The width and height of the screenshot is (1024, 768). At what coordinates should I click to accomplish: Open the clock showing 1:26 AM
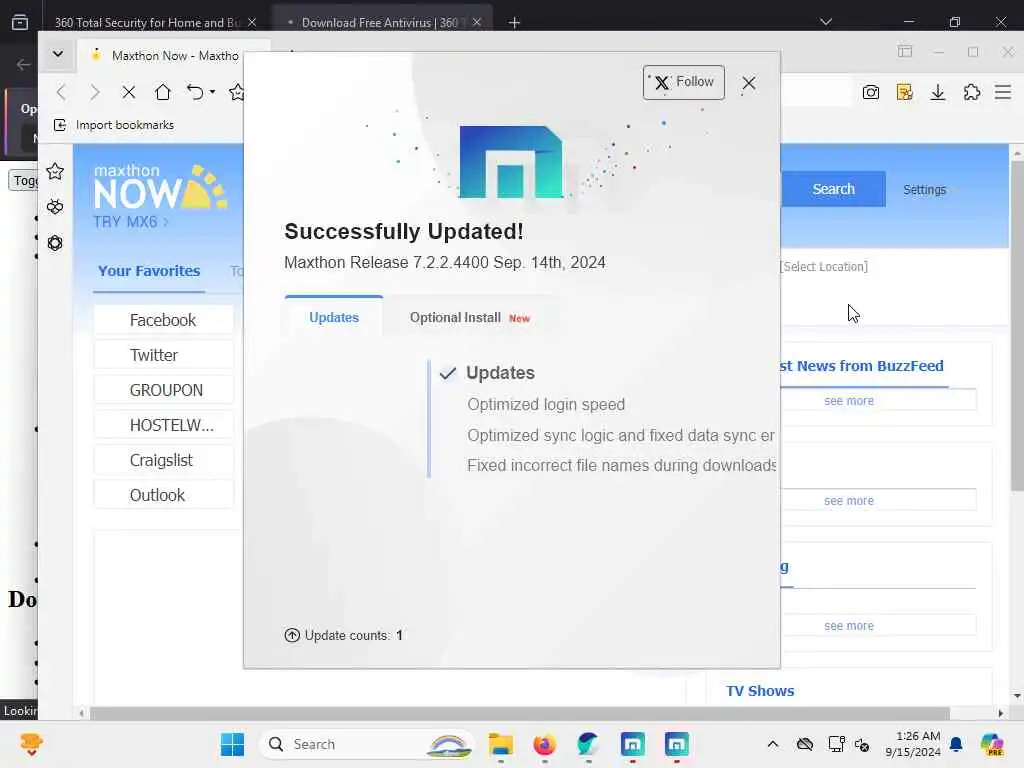pos(913,744)
